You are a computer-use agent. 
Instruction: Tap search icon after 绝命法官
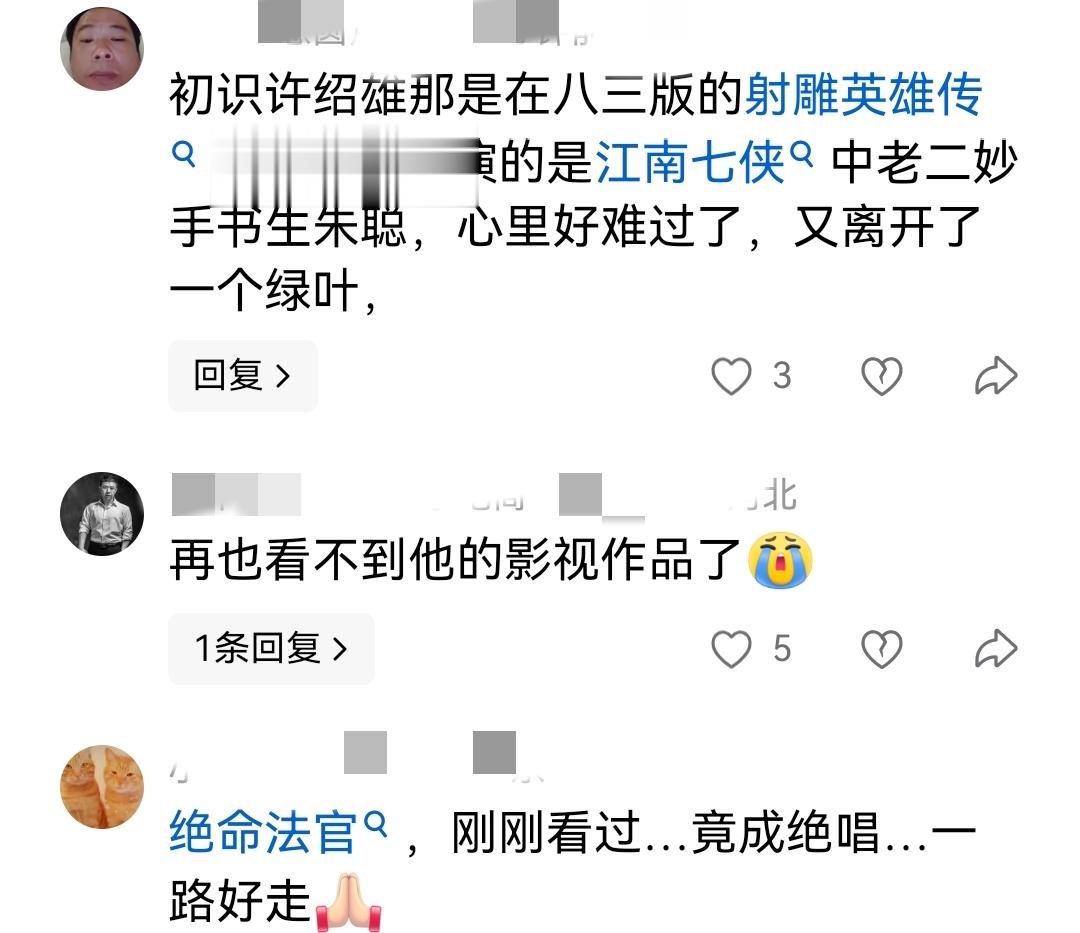click(375, 824)
